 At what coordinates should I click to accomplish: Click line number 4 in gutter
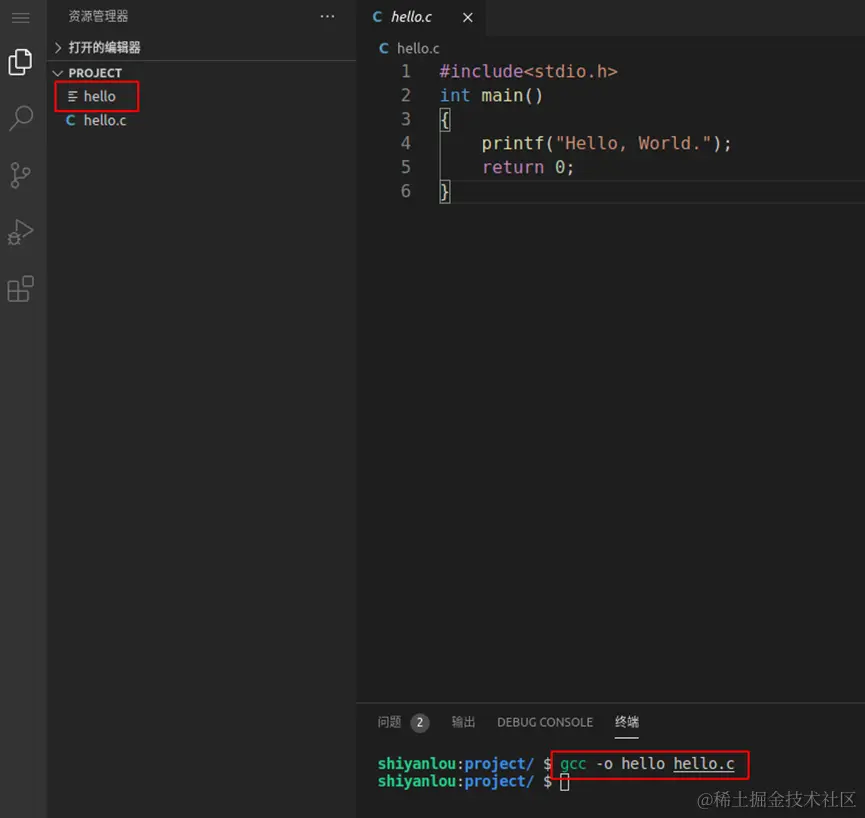[405, 143]
